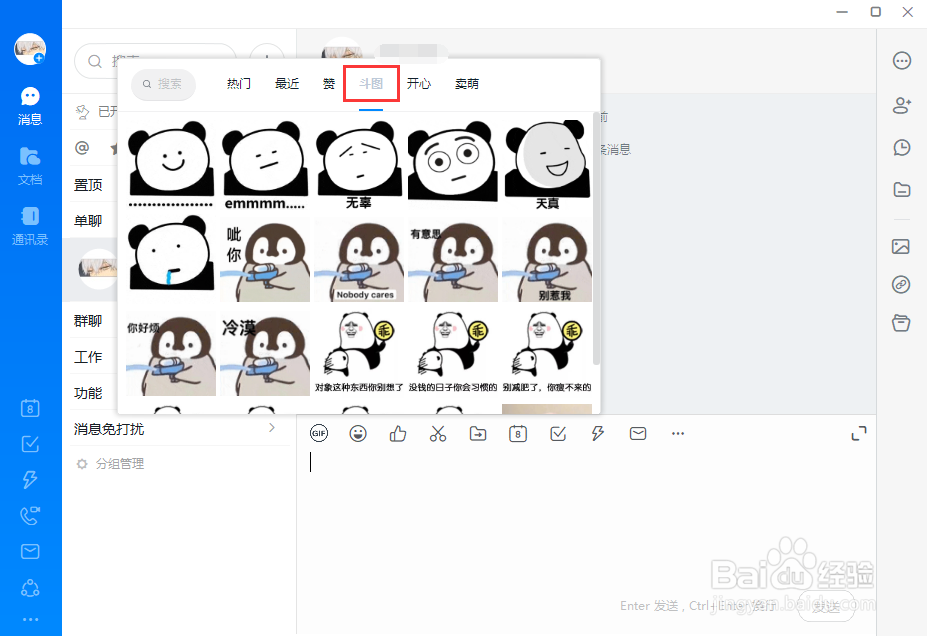Click the send file folder icon

[x=478, y=433]
